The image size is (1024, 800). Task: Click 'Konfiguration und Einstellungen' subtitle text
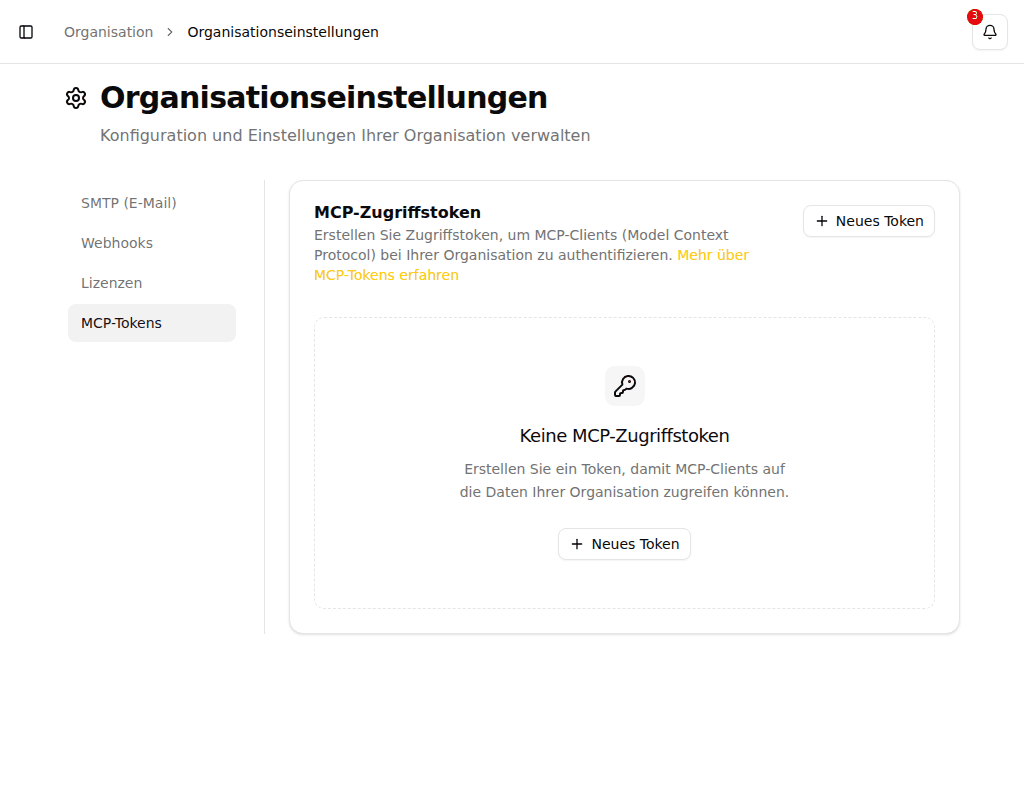[345, 135]
